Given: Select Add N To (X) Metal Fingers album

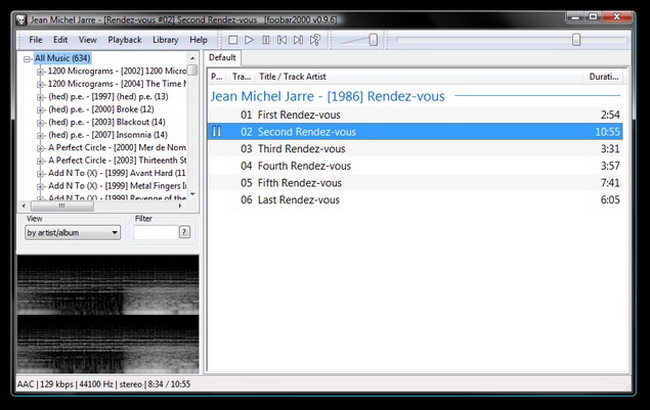Looking at the screenshot, I should (x=117, y=186).
